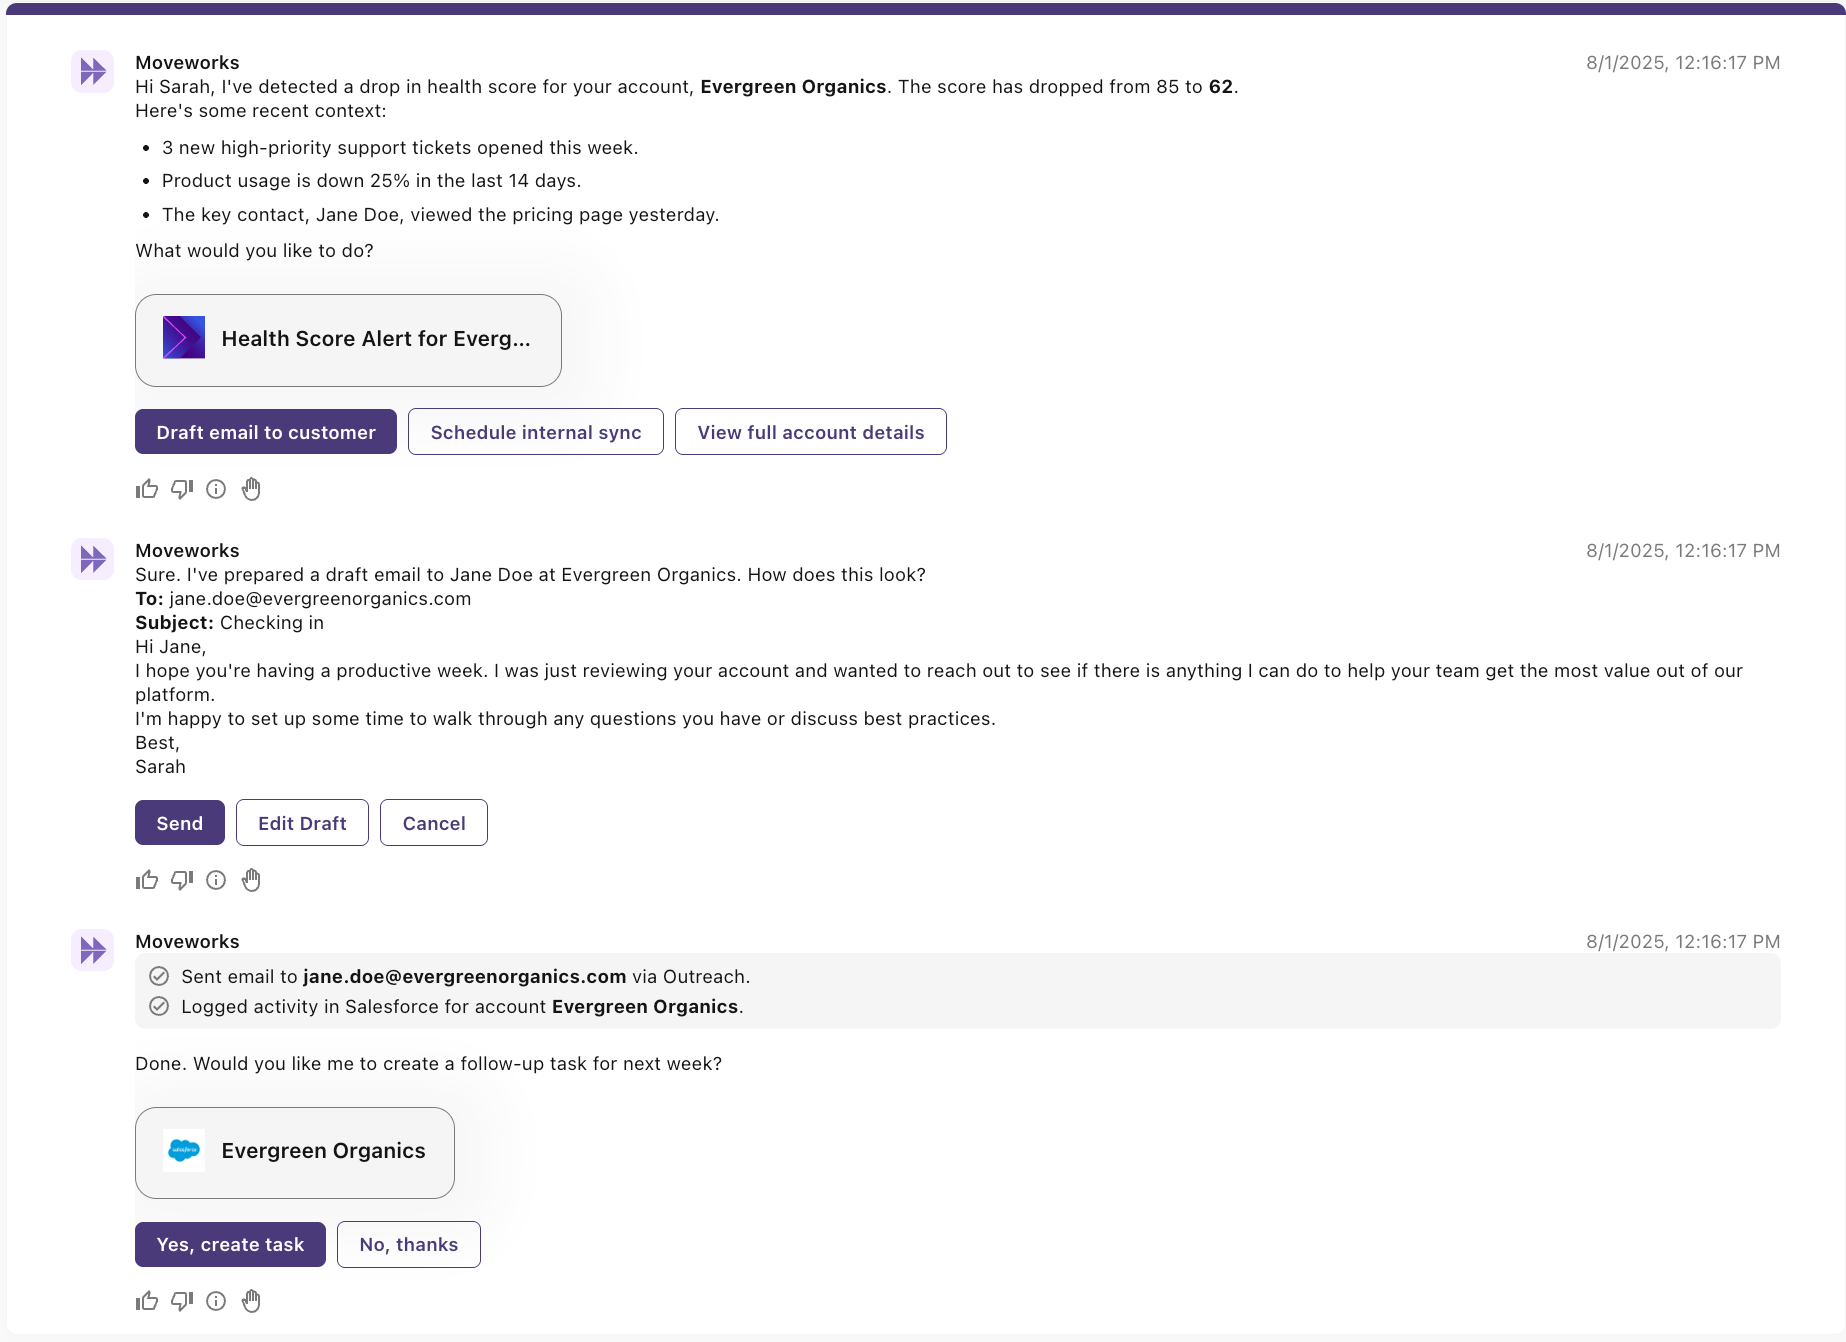The height and width of the screenshot is (1342, 1846).
Task: Open View full account details
Action: pos(810,432)
